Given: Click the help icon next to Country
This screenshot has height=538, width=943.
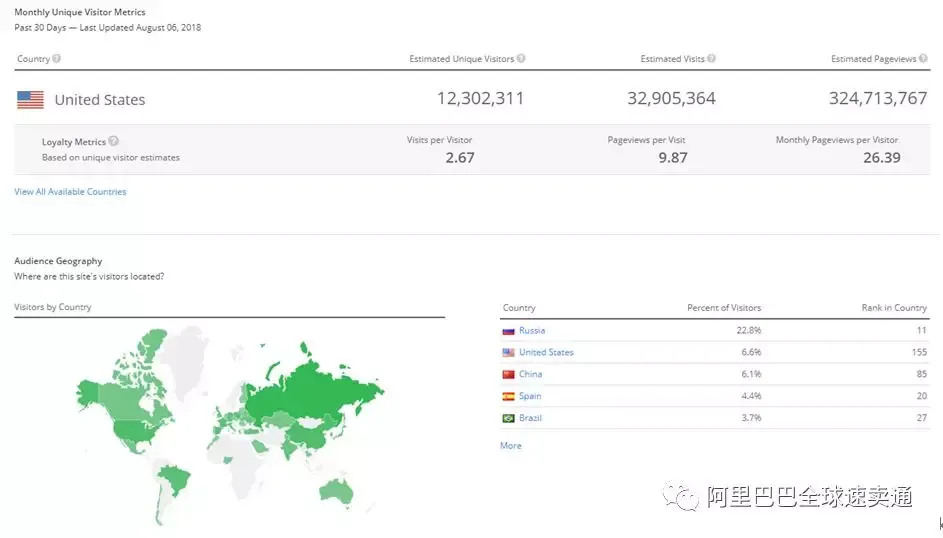Looking at the screenshot, I should [x=57, y=58].
